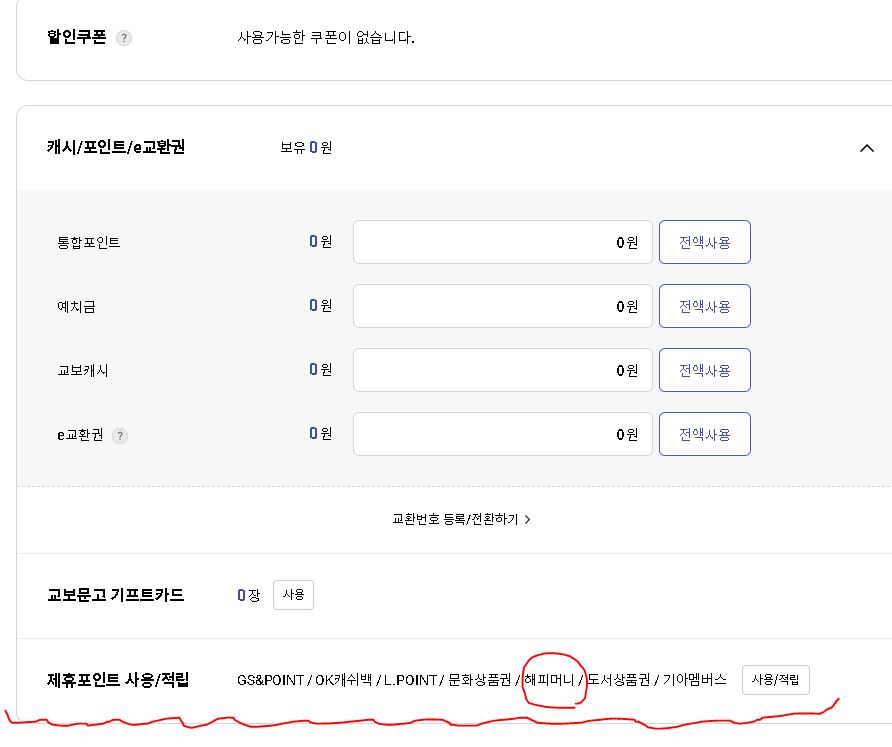Focus the 교보캐시 amount input field

tap(502, 370)
